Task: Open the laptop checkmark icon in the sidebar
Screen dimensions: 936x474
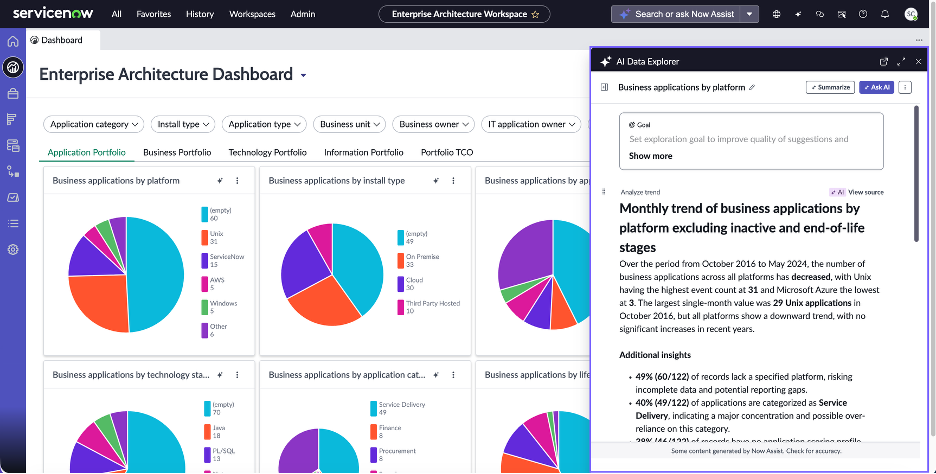Action: coord(13,197)
